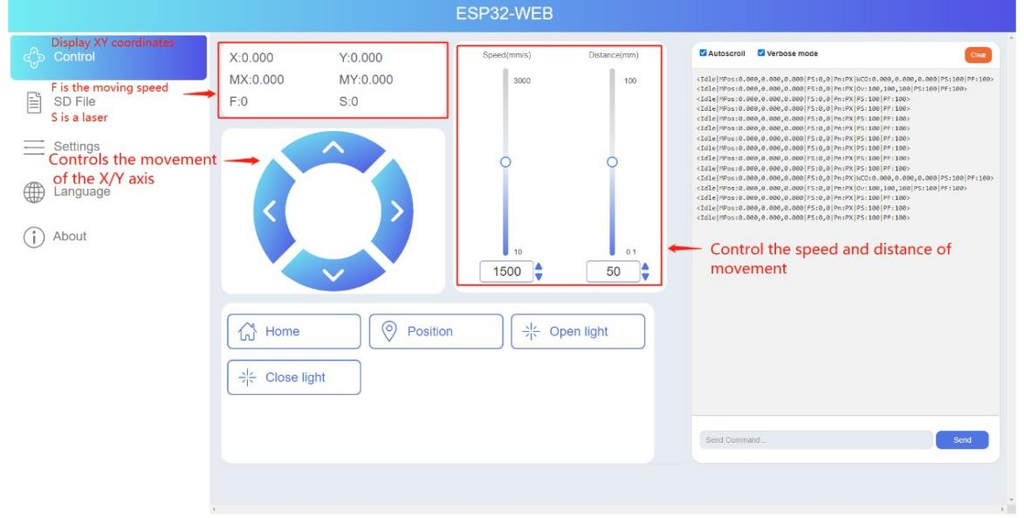Toggle the Autoscroll checkbox
This screenshot has height=518, width=1024.
point(703,53)
